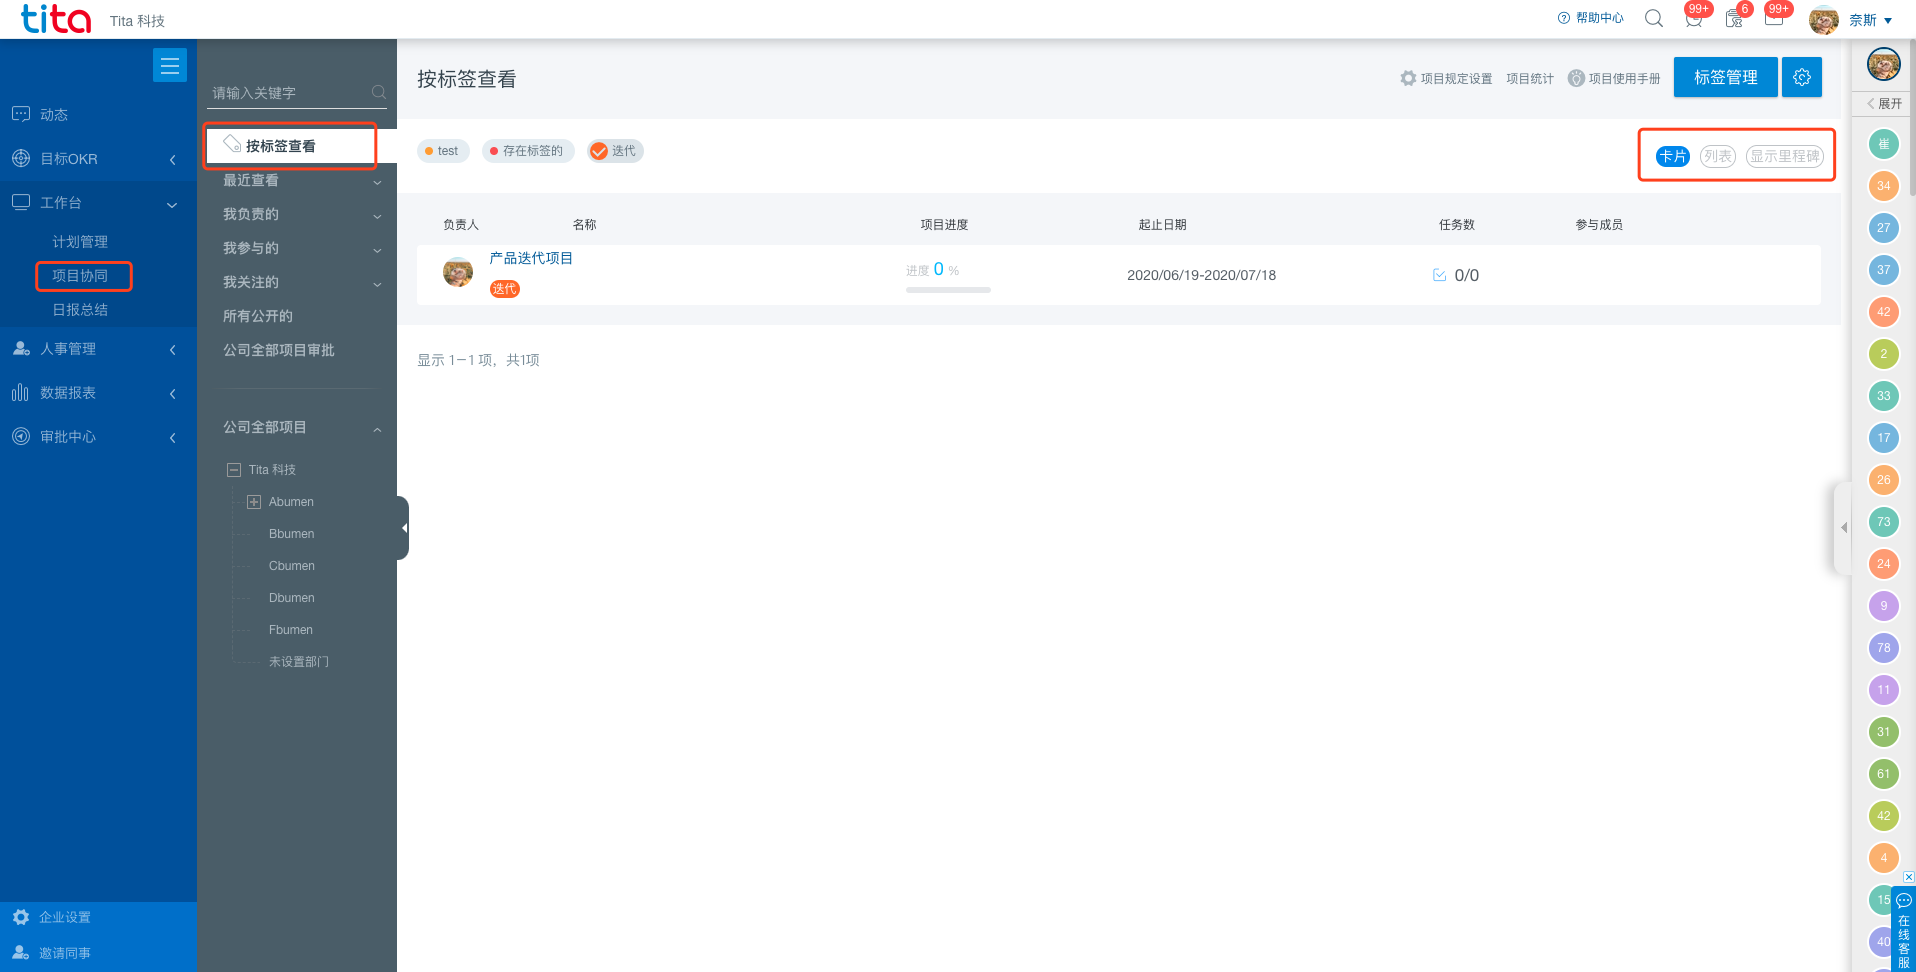Click the 目标OKR target icon
Viewport: 1916px width, 972px height.
pos(21,159)
